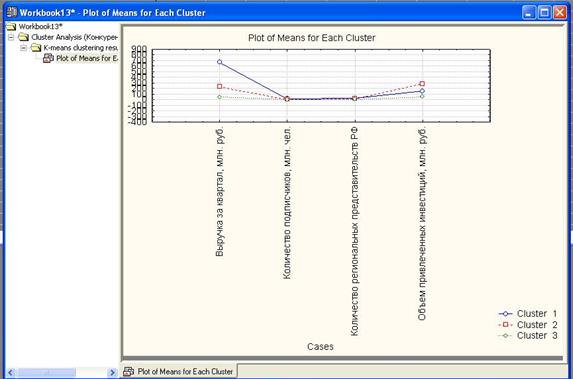The height and width of the screenshot is (379, 573).
Task: Select the K-means clustering results tree item
Action: (80, 48)
